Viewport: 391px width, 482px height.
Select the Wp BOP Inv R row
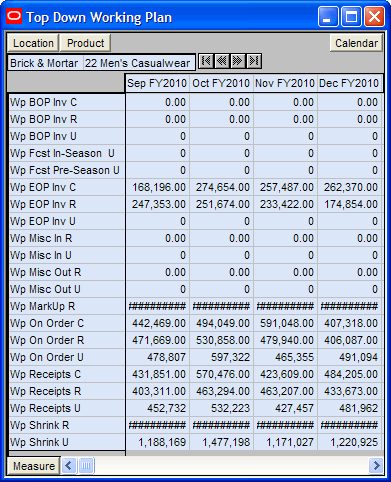[67, 119]
